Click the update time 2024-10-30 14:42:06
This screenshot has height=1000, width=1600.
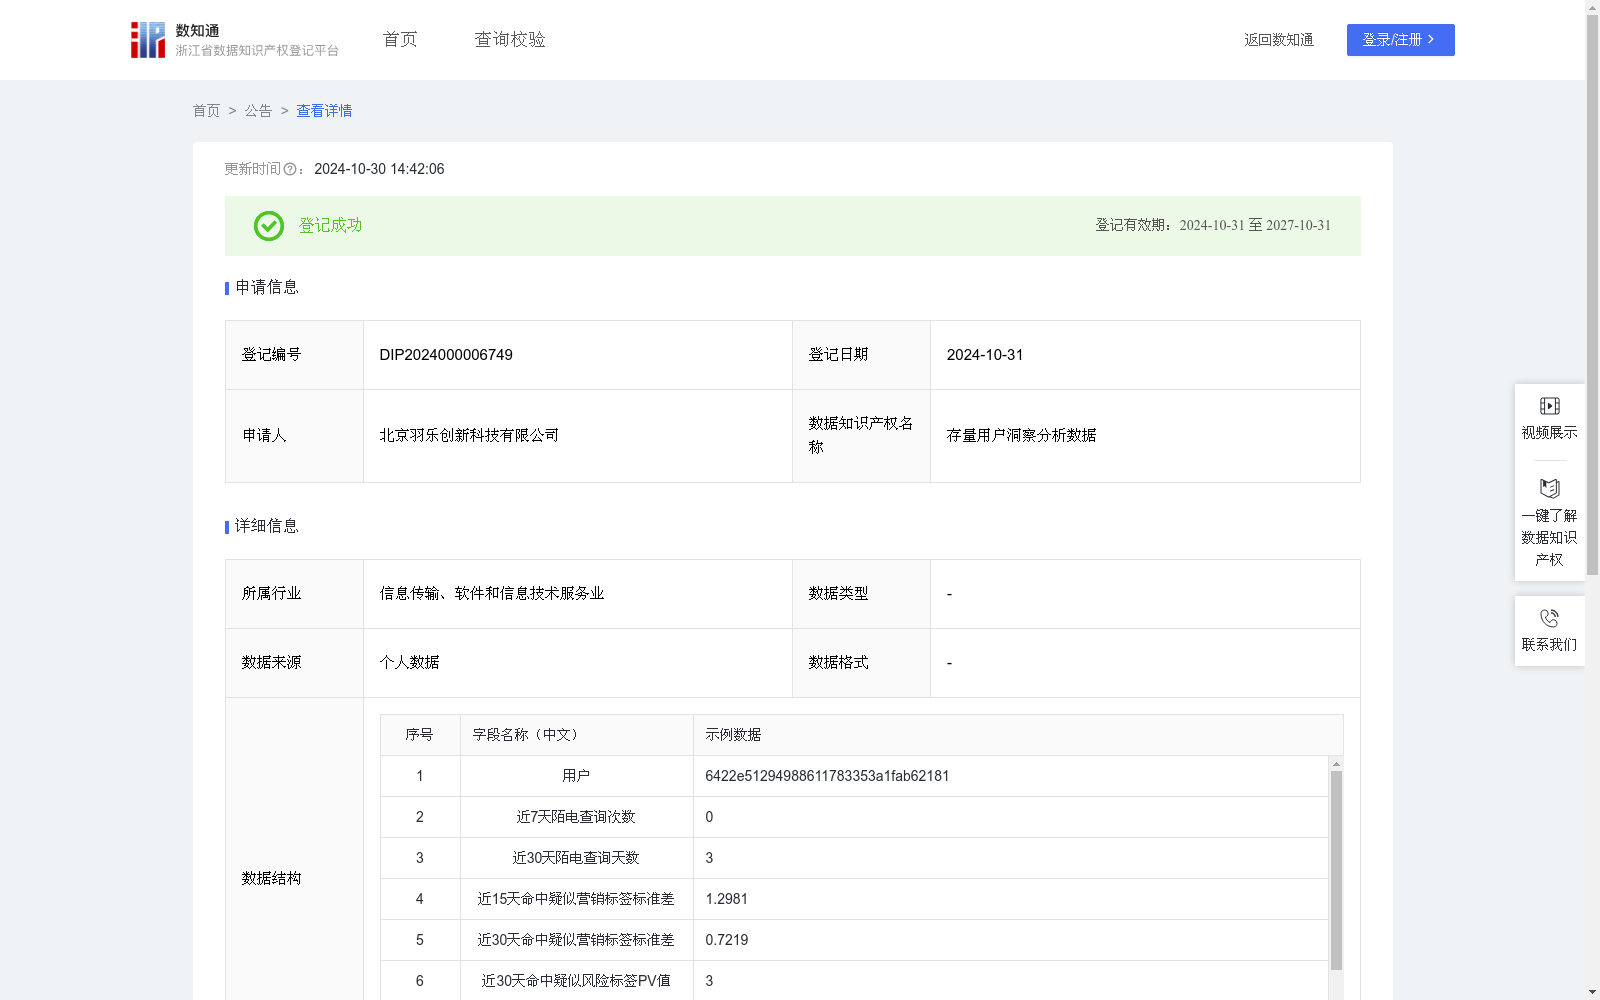379,170
